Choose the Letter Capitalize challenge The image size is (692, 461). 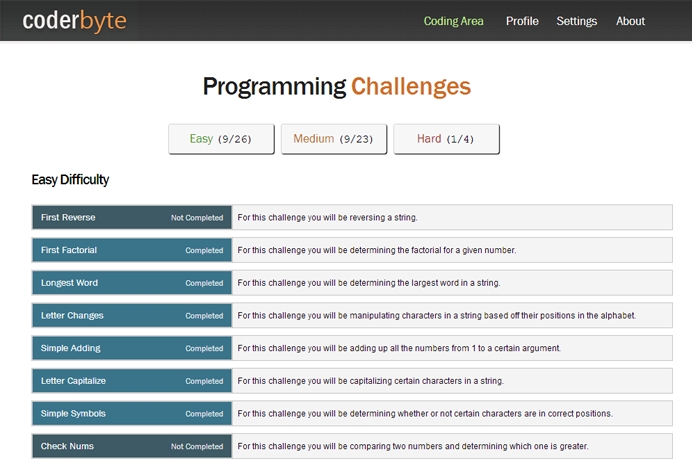tap(73, 381)
